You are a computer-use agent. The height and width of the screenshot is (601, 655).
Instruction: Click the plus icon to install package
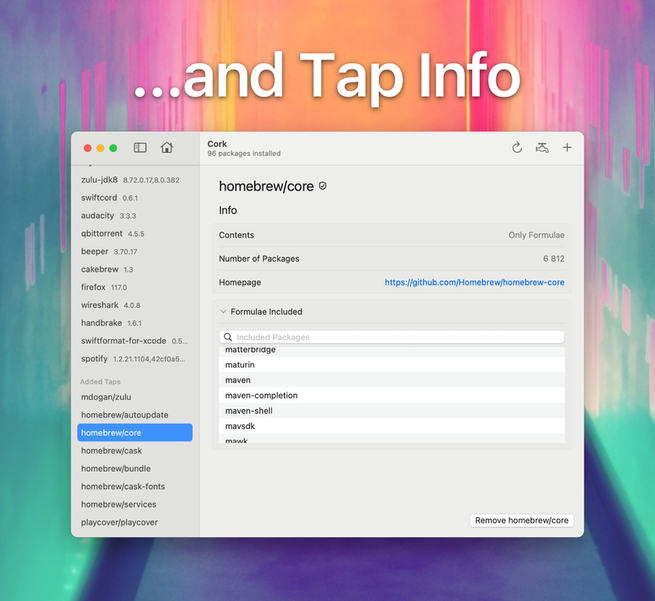click(567, 147)
